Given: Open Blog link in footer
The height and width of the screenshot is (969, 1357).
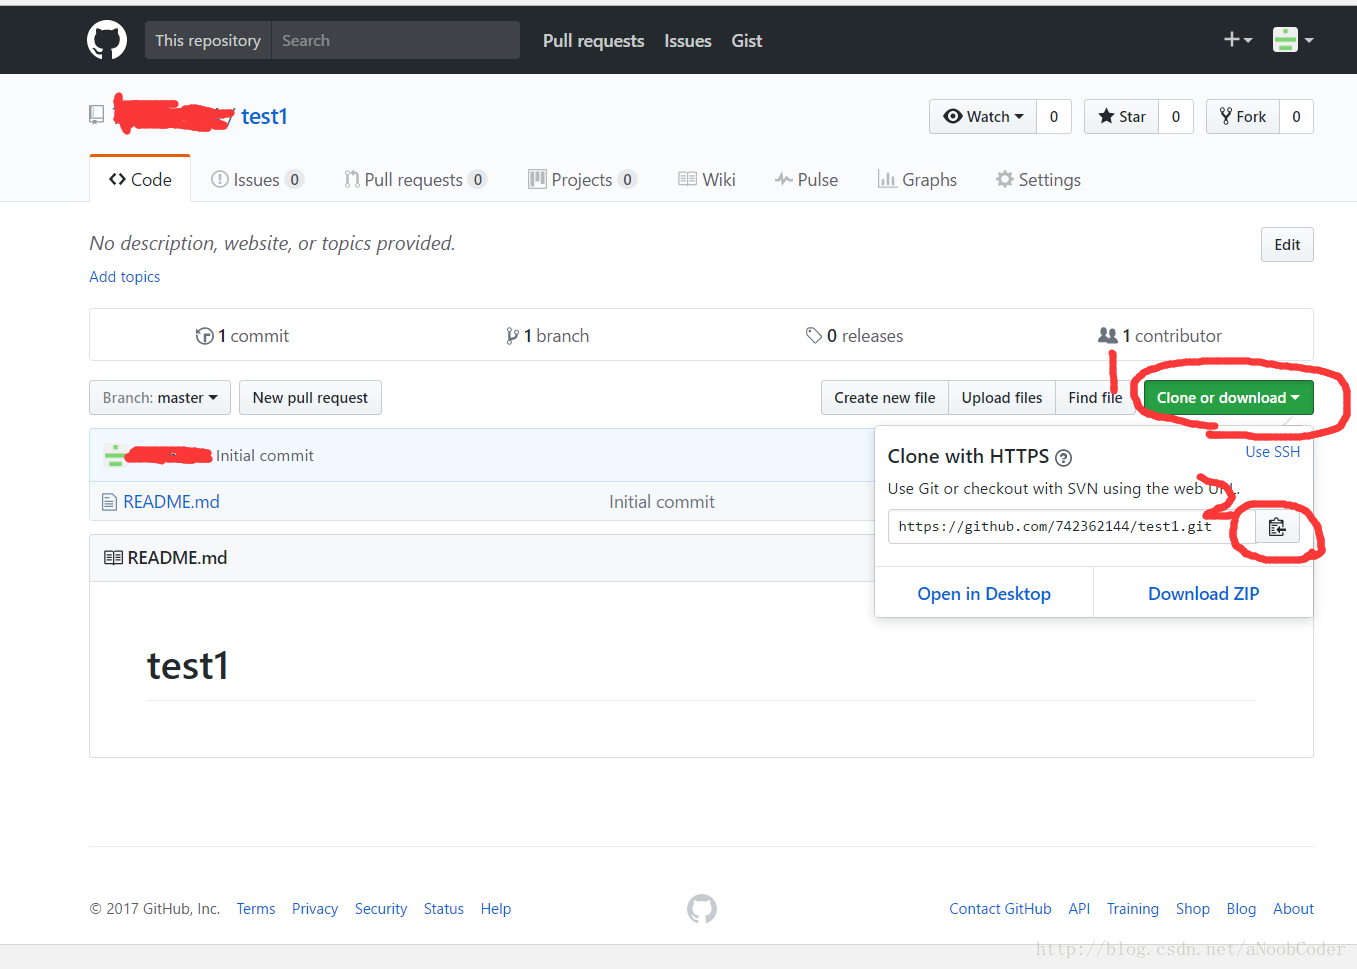Looking at the screenshot, I should pyautogui.click(x=1241, y=908).
